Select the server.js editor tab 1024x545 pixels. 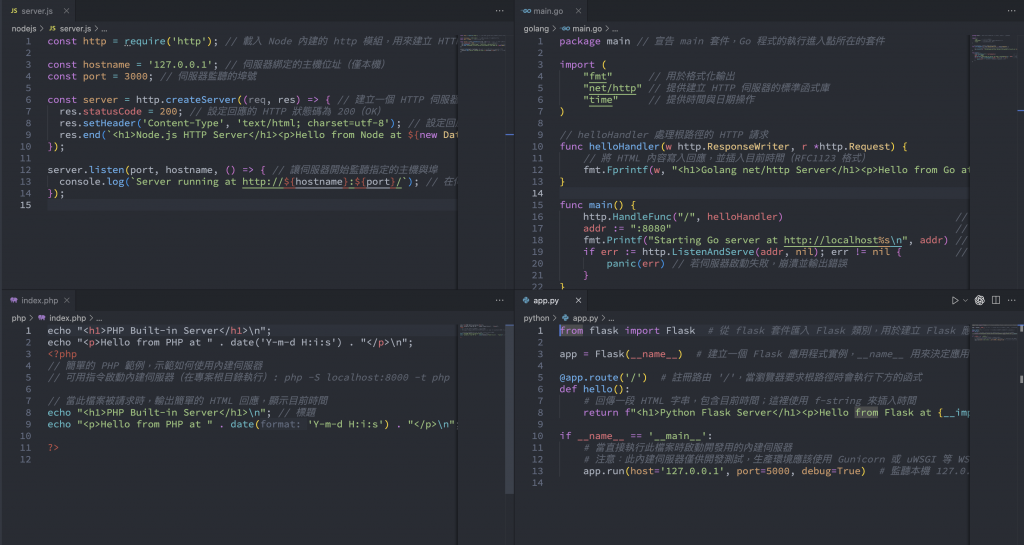tap(37, 11)
